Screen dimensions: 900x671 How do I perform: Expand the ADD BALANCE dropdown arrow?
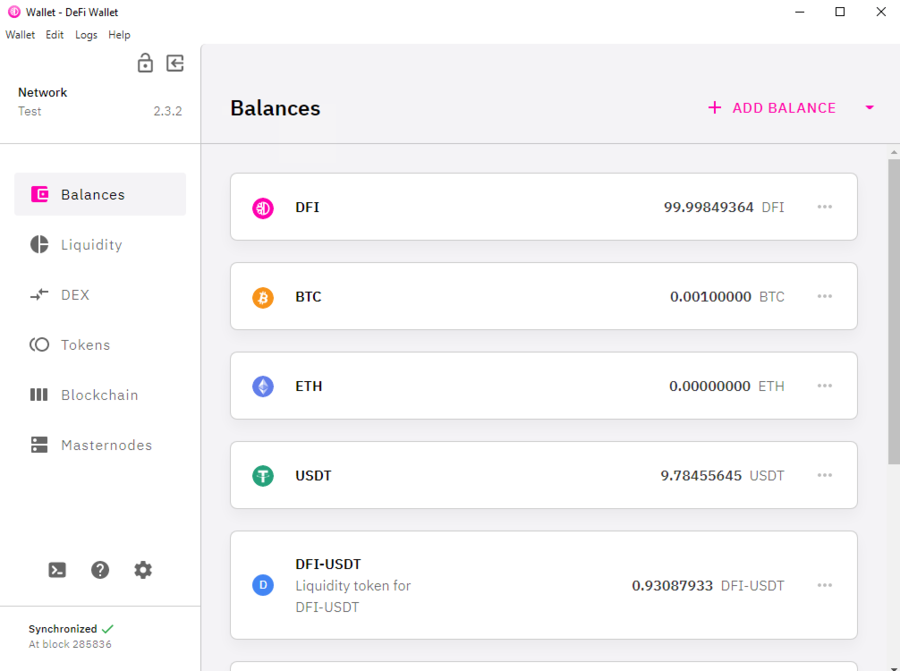point(869,107)
